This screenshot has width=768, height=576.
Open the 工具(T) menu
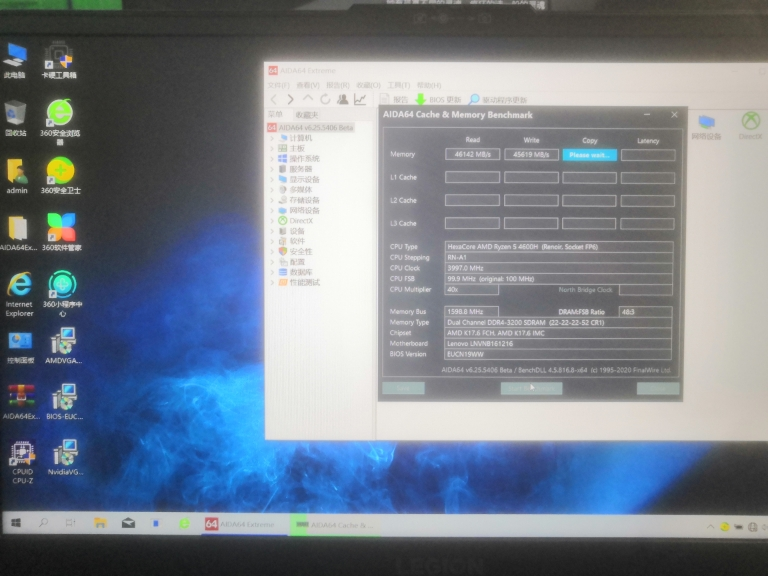[x=398, y=85]
